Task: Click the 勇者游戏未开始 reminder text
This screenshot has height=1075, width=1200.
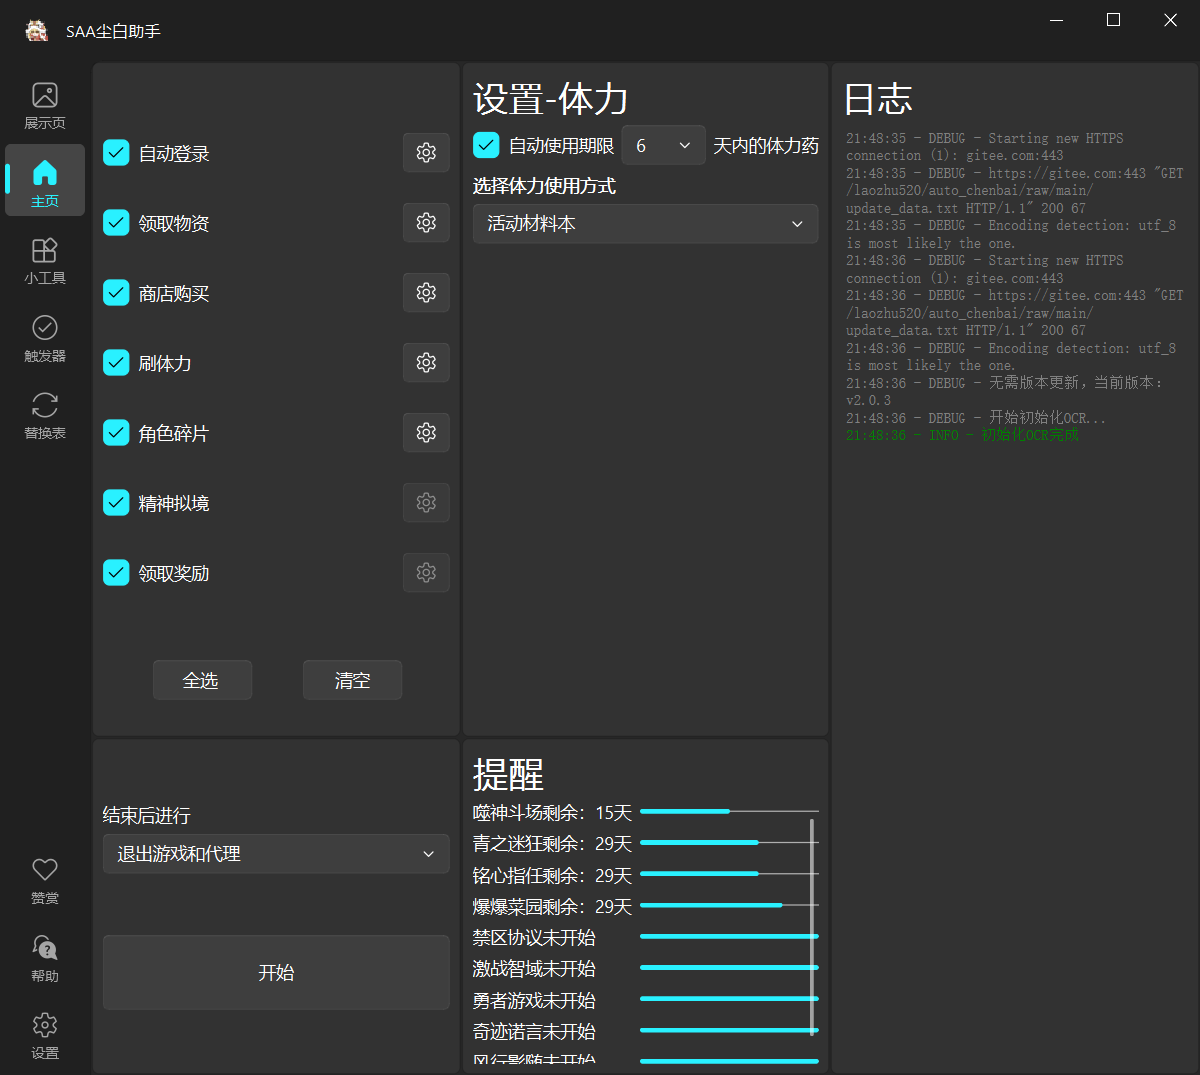Action: tap(534, 1000)
